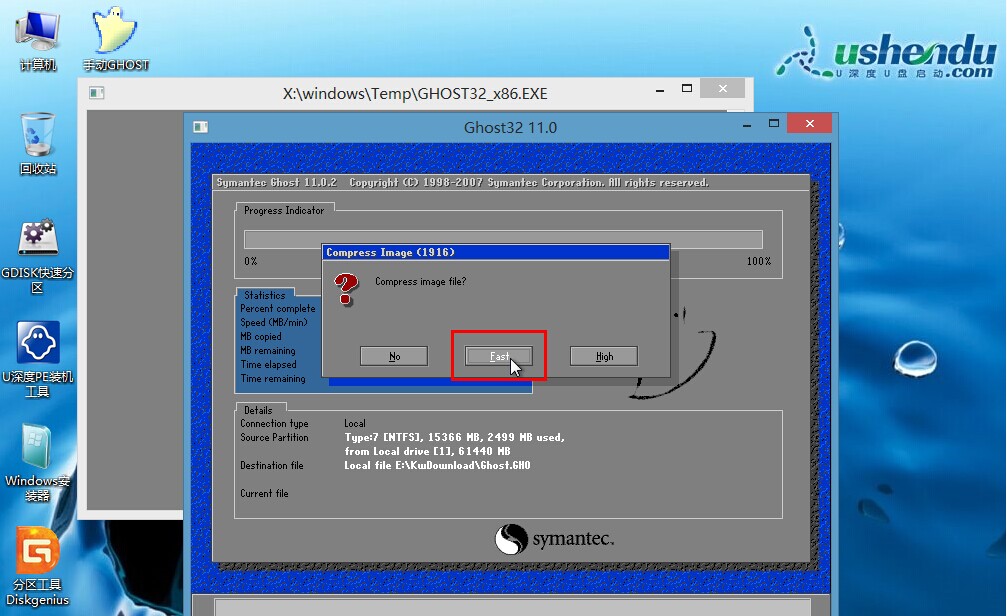Click the X:\windows\Temp\GHOST32_x86.EXE title text
1007x616 pixels.
[415, 94]
